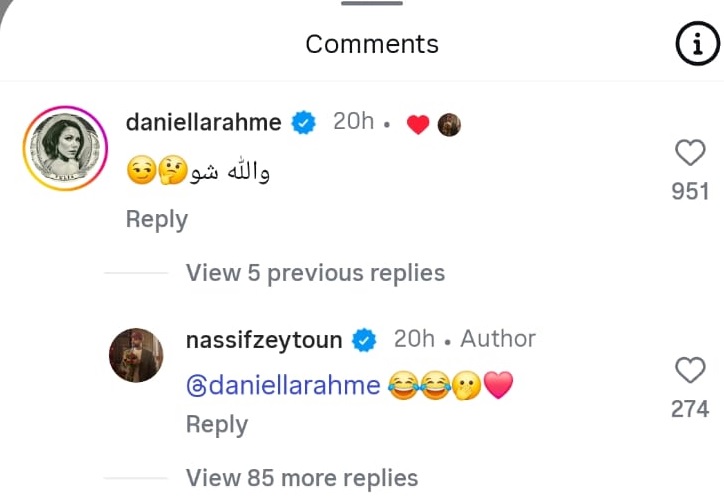Open the @daniellarahme mention in the reply

pos(284,385)
